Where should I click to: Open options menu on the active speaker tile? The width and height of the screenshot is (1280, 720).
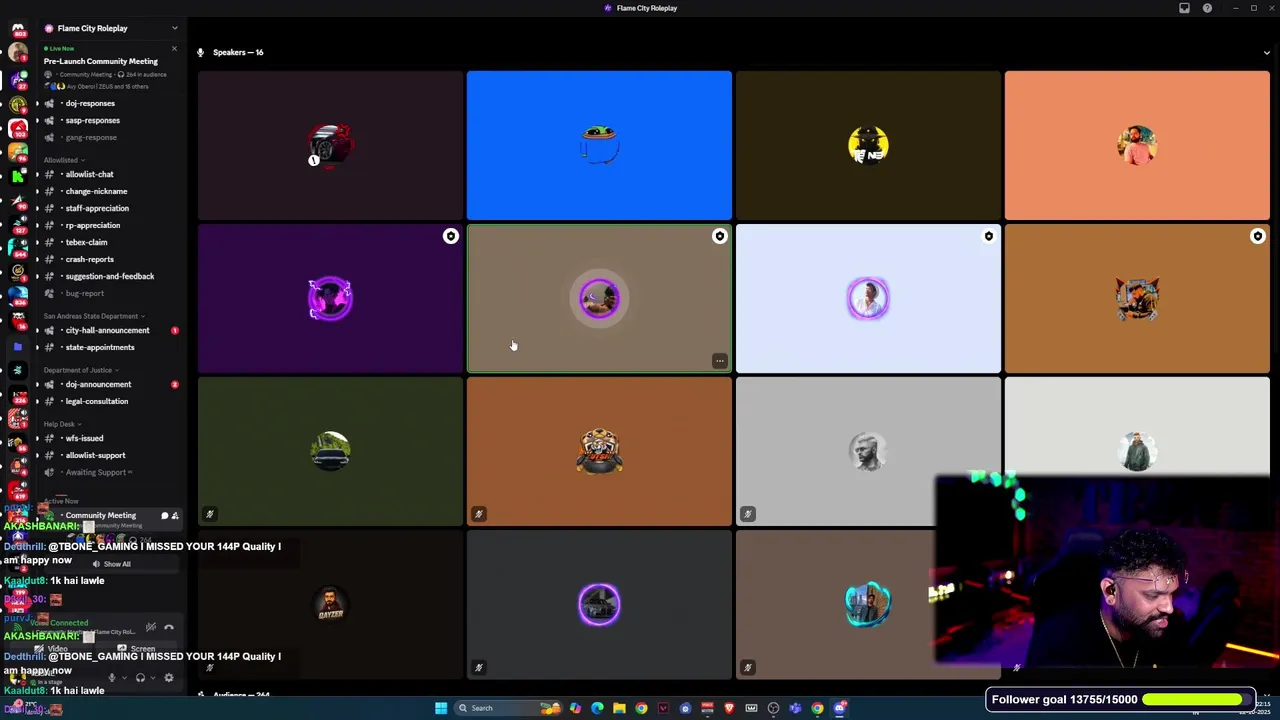[719, 361]
